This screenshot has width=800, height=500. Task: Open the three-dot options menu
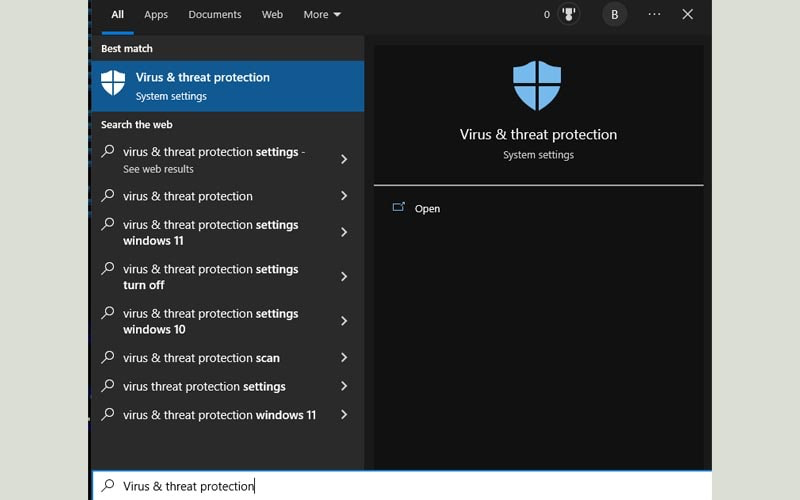point(654,15)
